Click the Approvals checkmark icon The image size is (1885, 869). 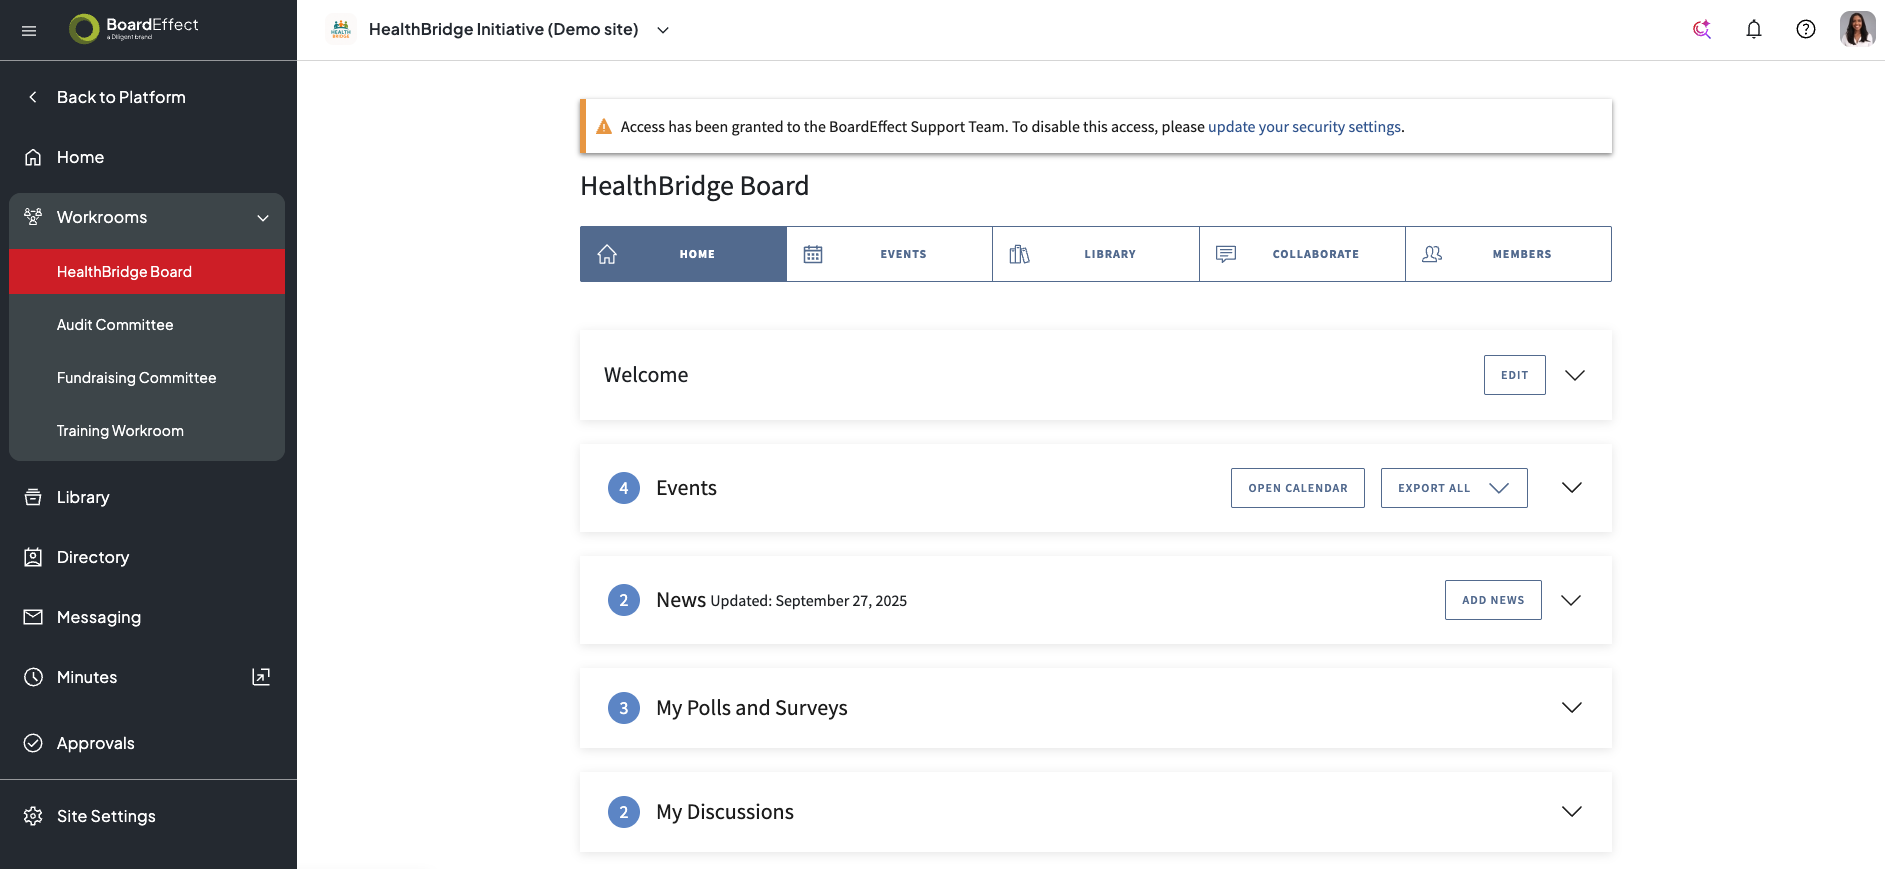tap(33, 743)
